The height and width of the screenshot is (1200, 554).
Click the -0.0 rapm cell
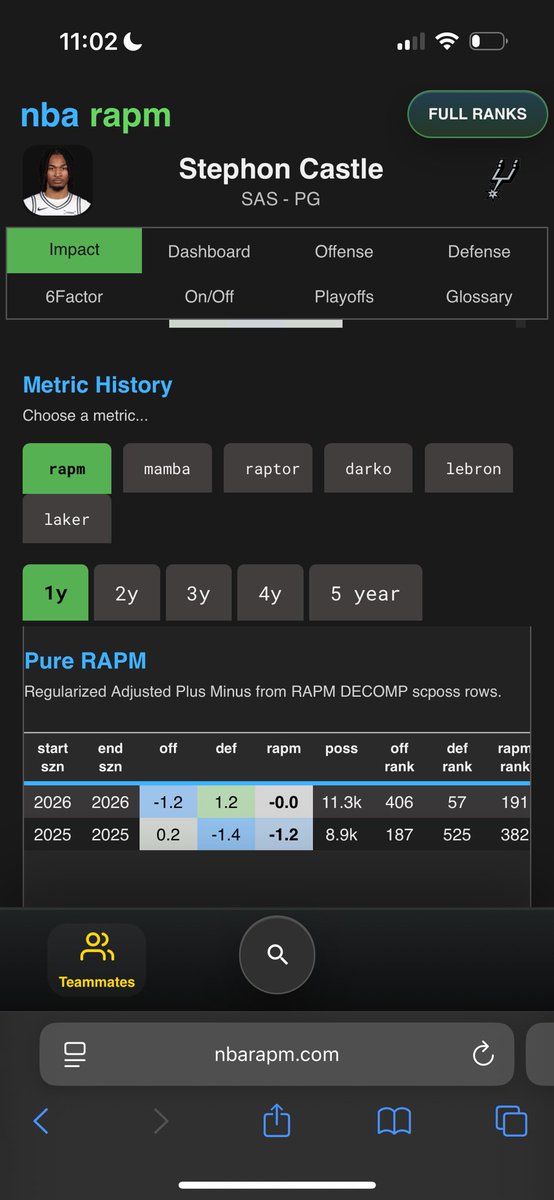pos(284,803)
